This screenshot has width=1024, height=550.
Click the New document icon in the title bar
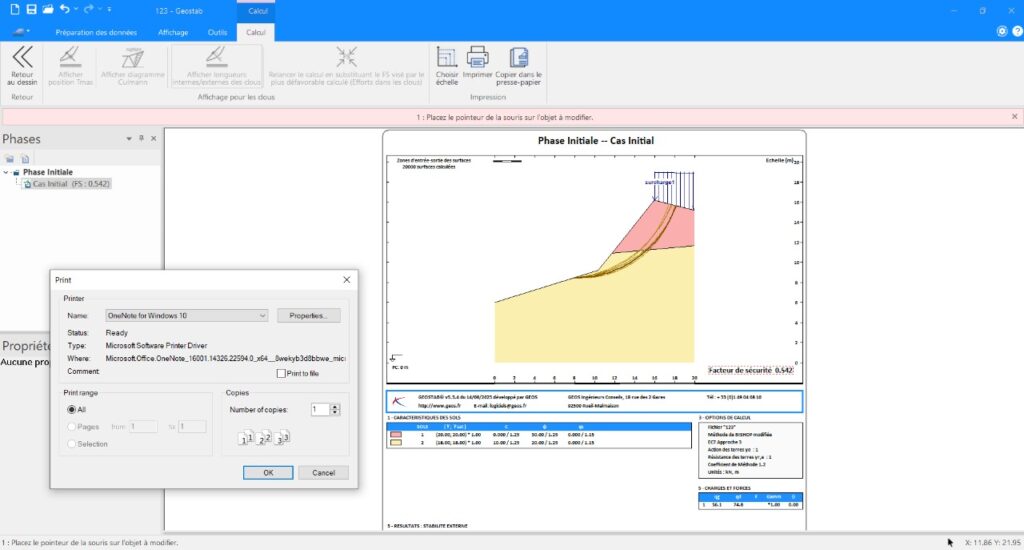[14, 9]
